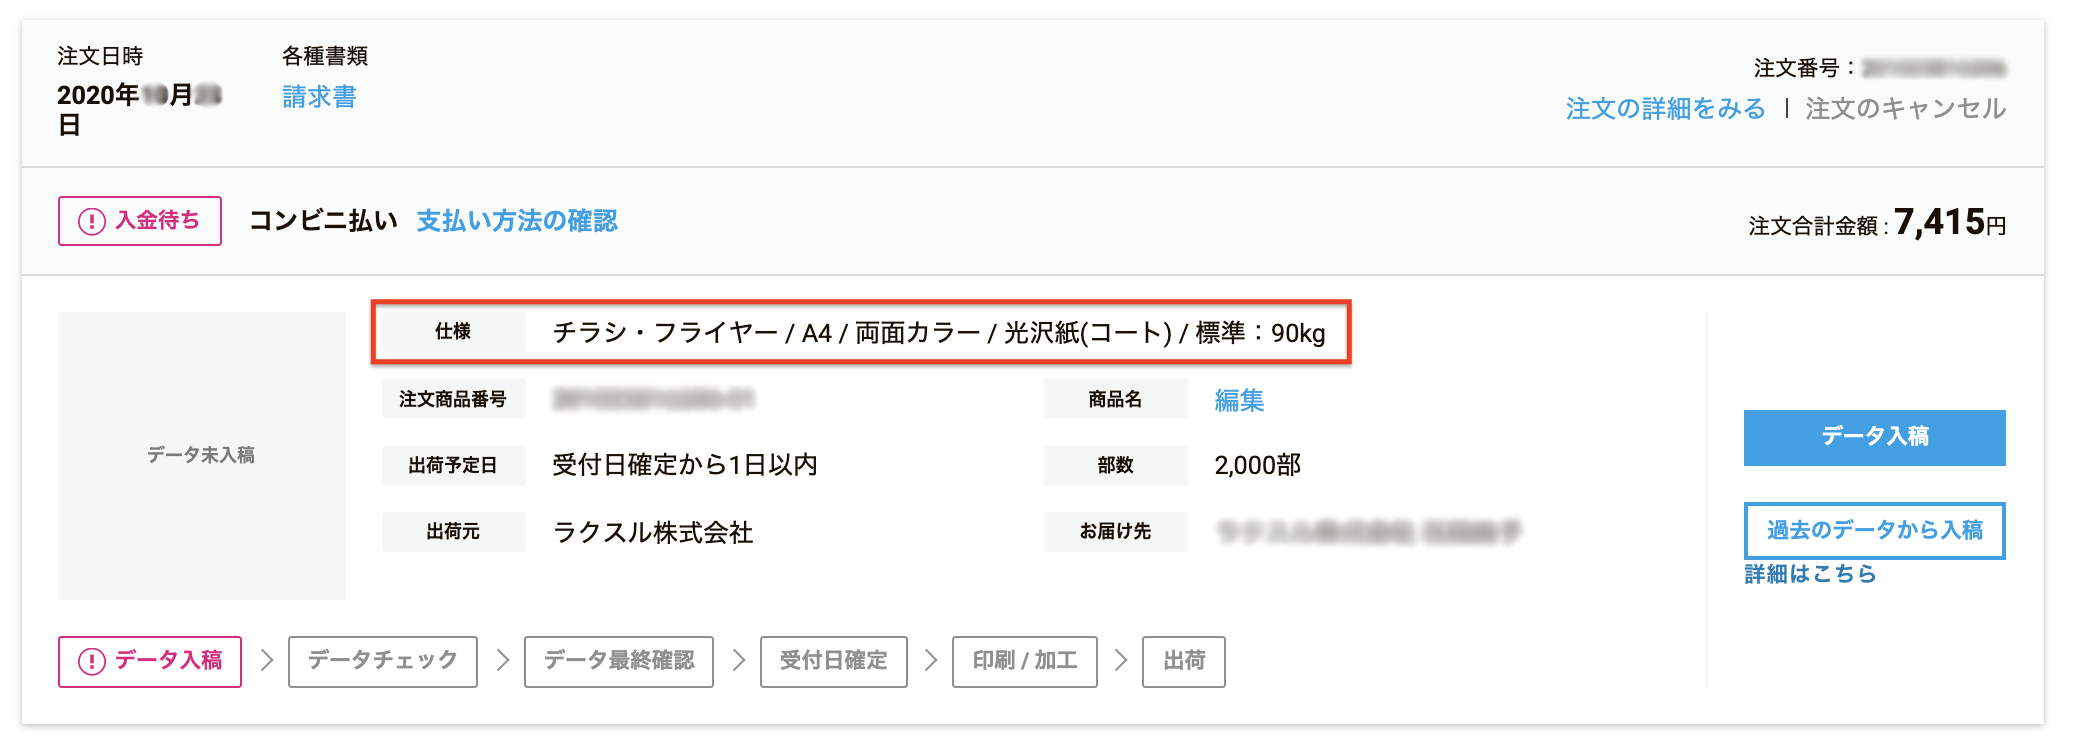Click 編集 to edit product name
The width and height of the screenshot is (2076, 754).
[x=1239, y=400]
